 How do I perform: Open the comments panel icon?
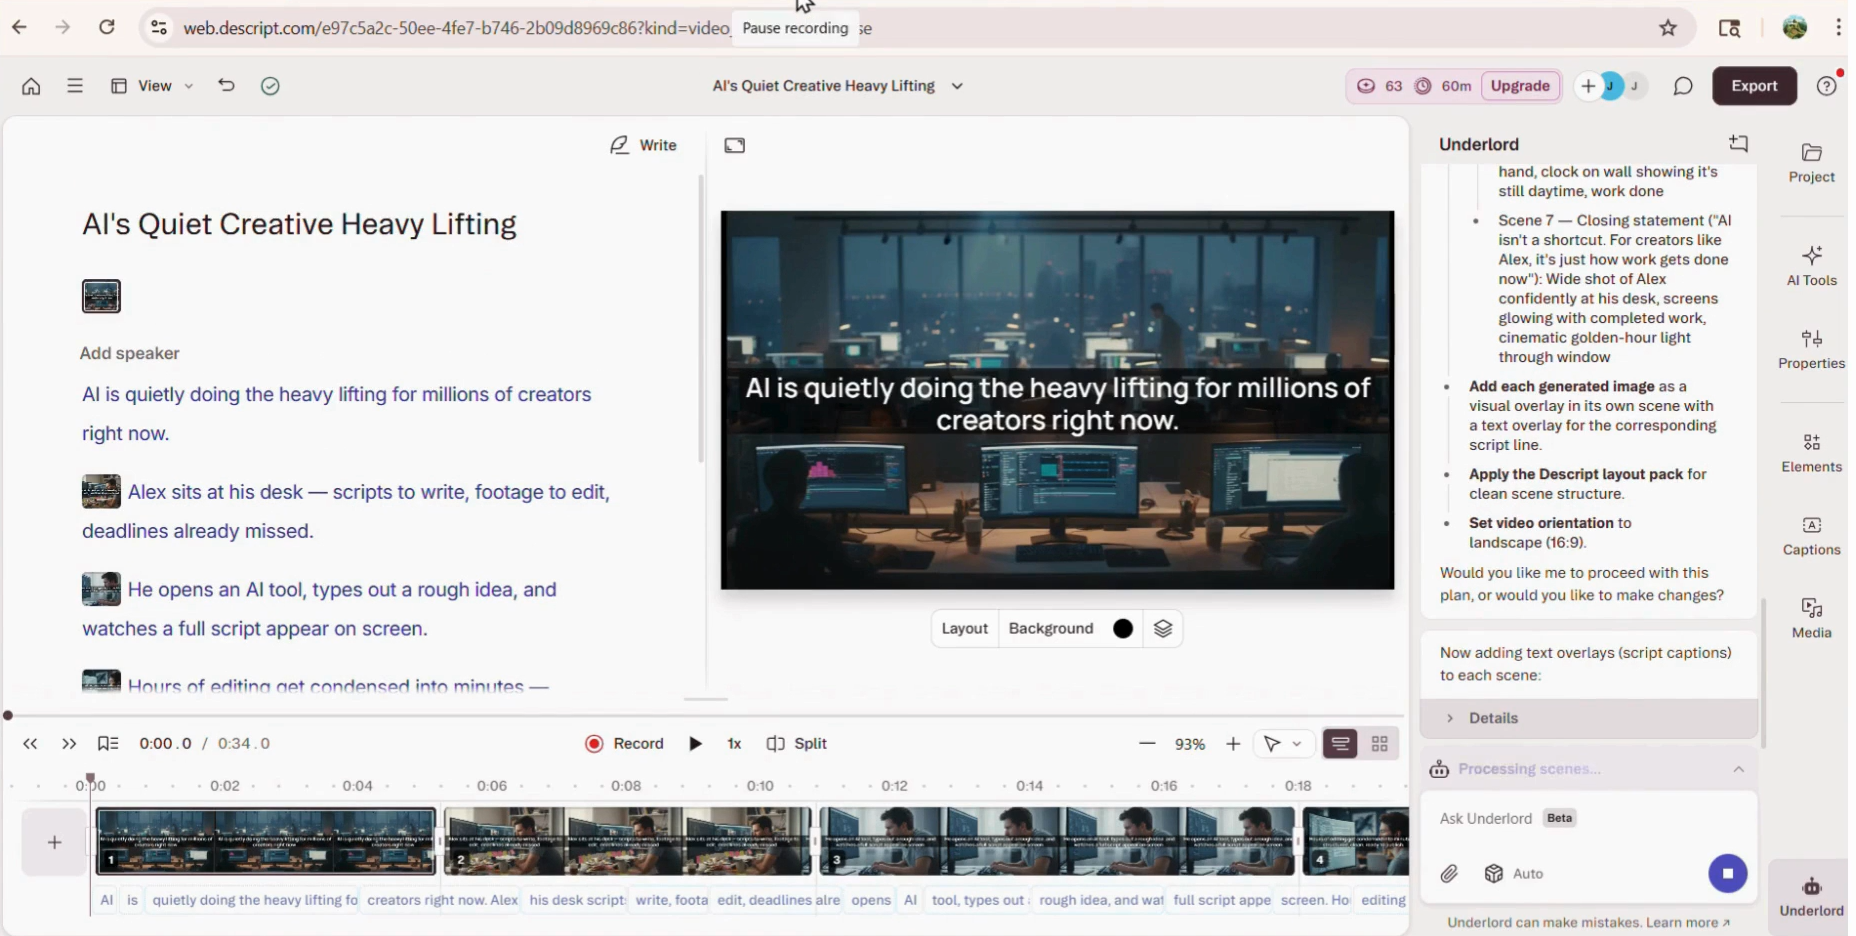(x=1683, y=86)
